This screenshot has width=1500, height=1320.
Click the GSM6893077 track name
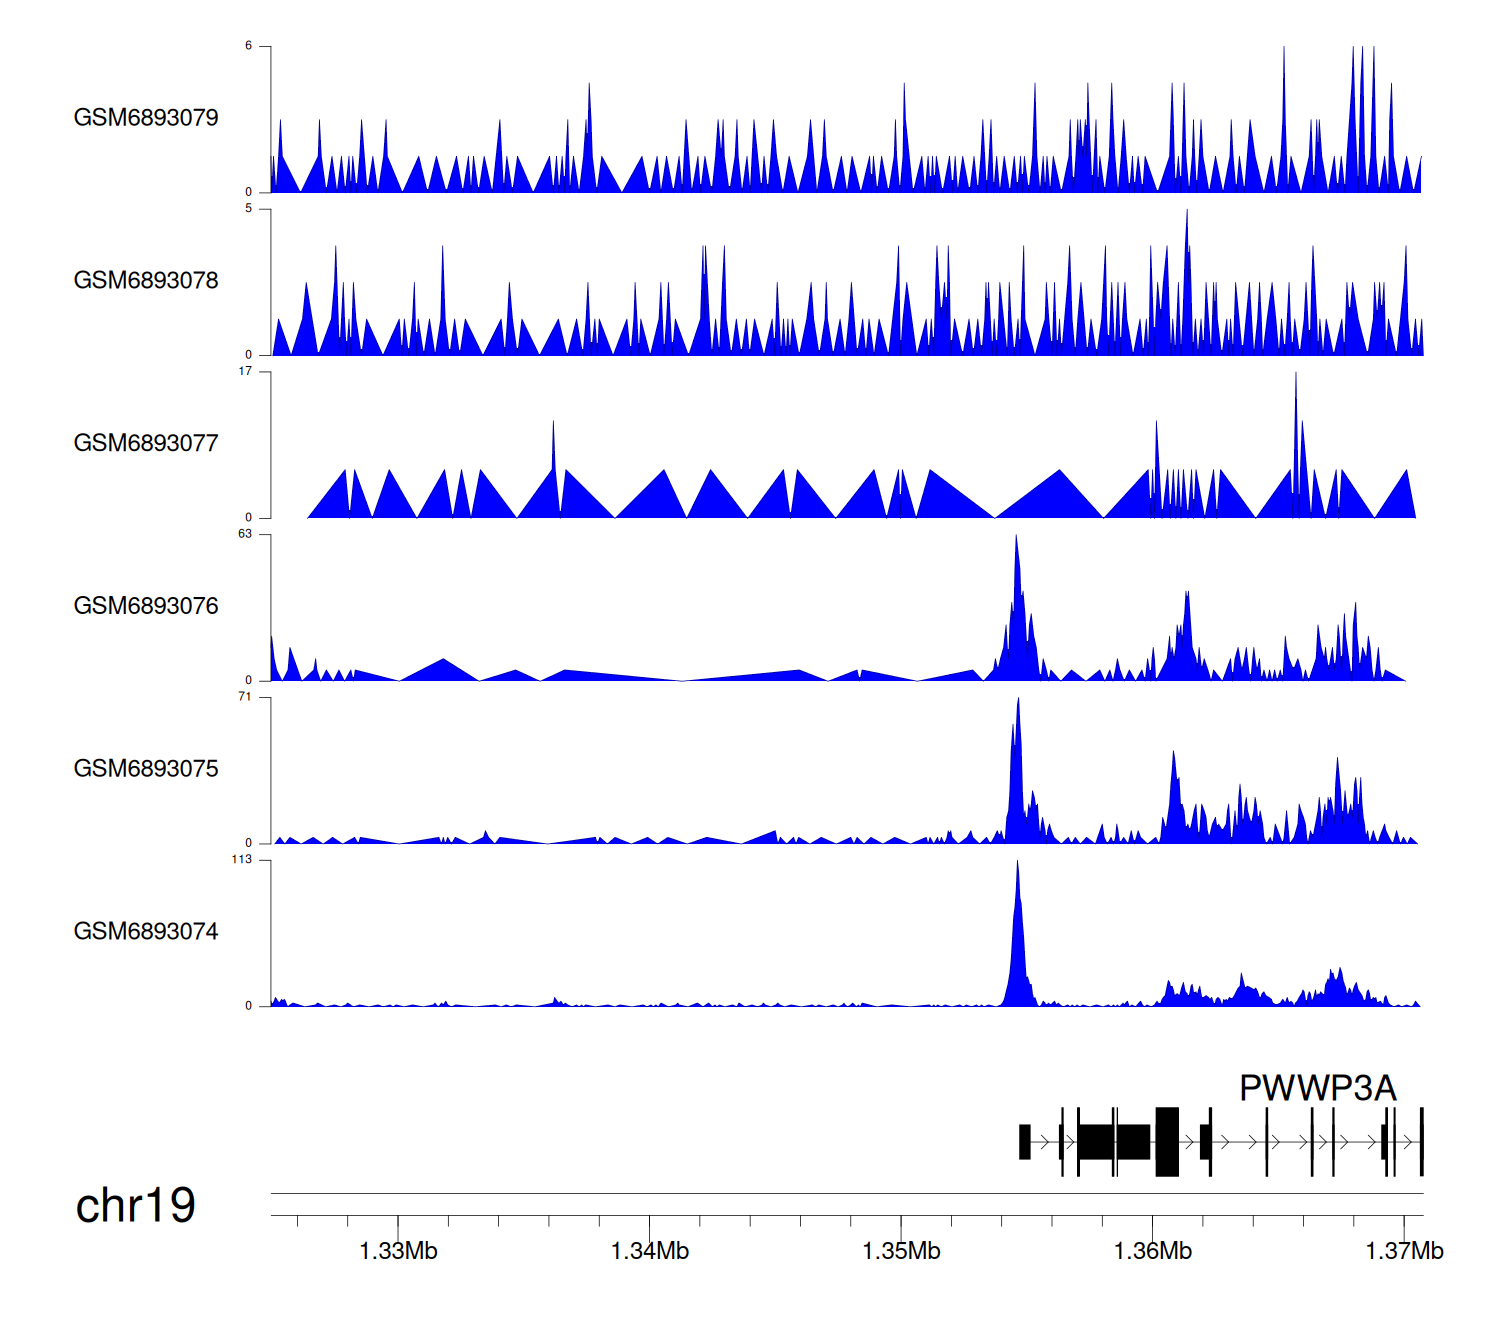click(146, 444)
